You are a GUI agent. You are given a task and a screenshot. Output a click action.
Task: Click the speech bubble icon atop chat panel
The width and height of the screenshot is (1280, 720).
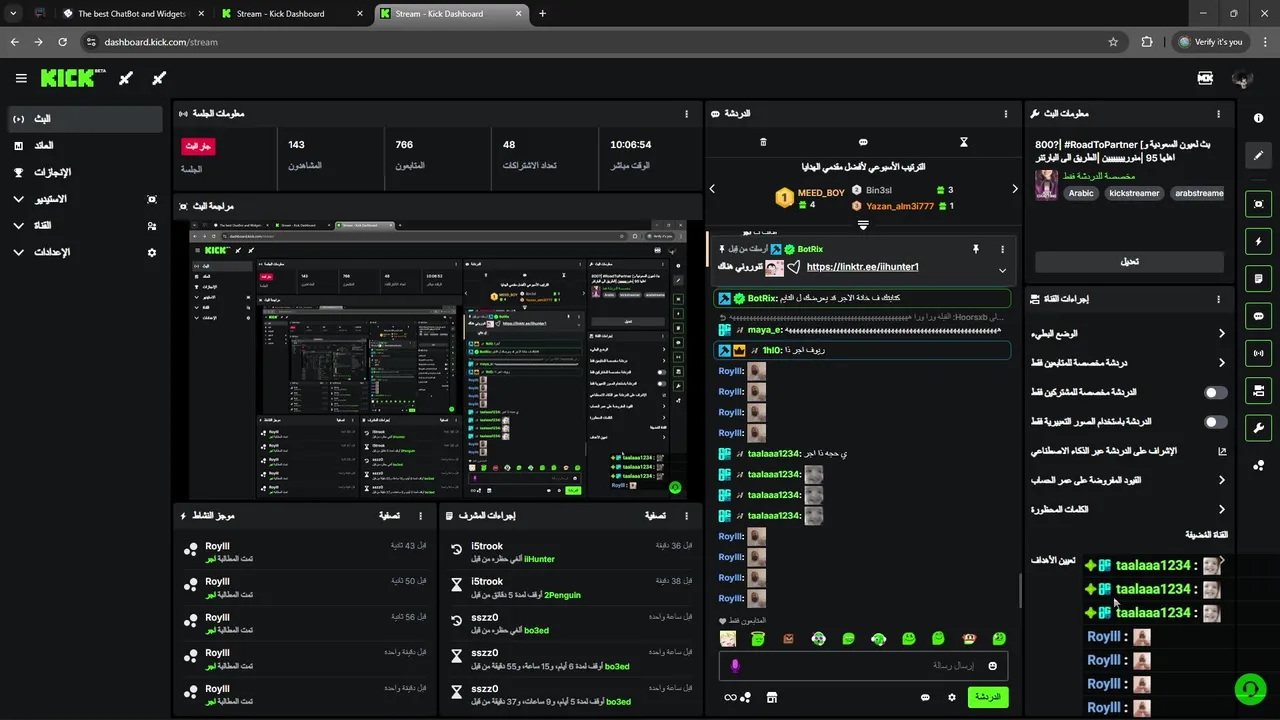click(x=863, y=142)
